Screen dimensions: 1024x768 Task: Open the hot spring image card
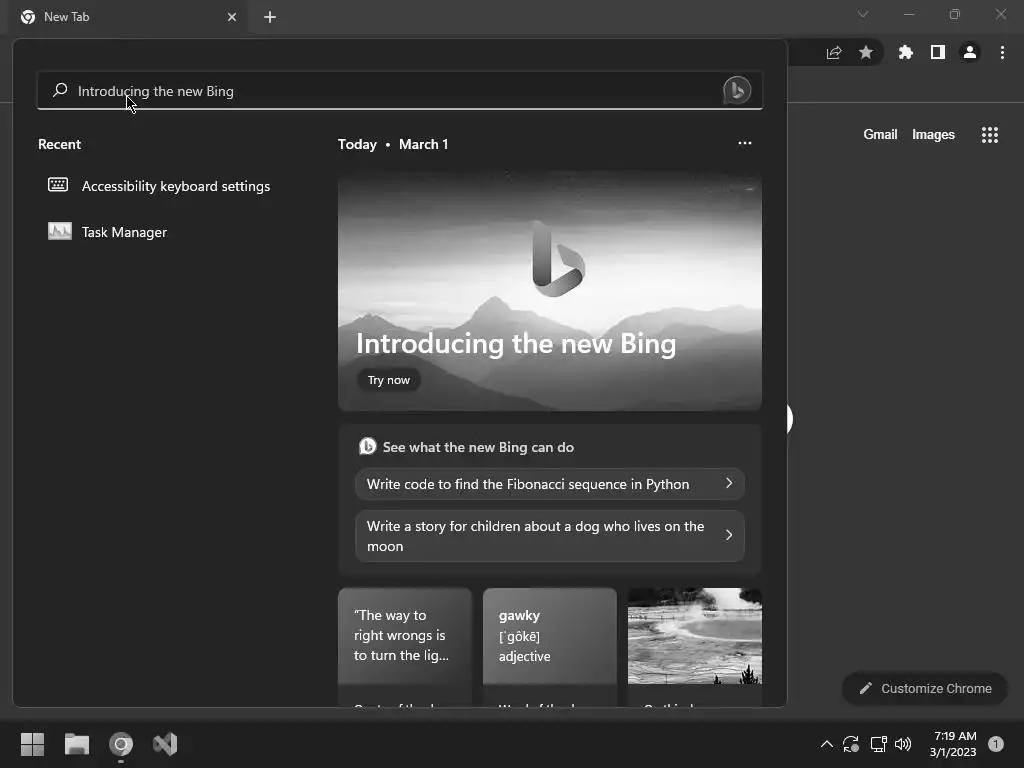click(x=695, y=647)
